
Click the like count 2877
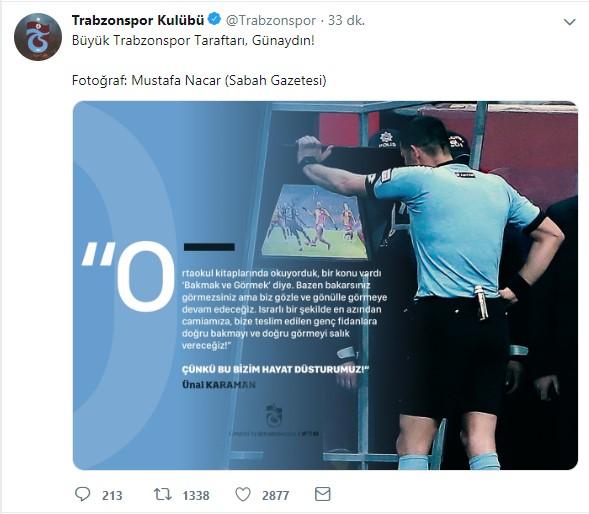276,495
